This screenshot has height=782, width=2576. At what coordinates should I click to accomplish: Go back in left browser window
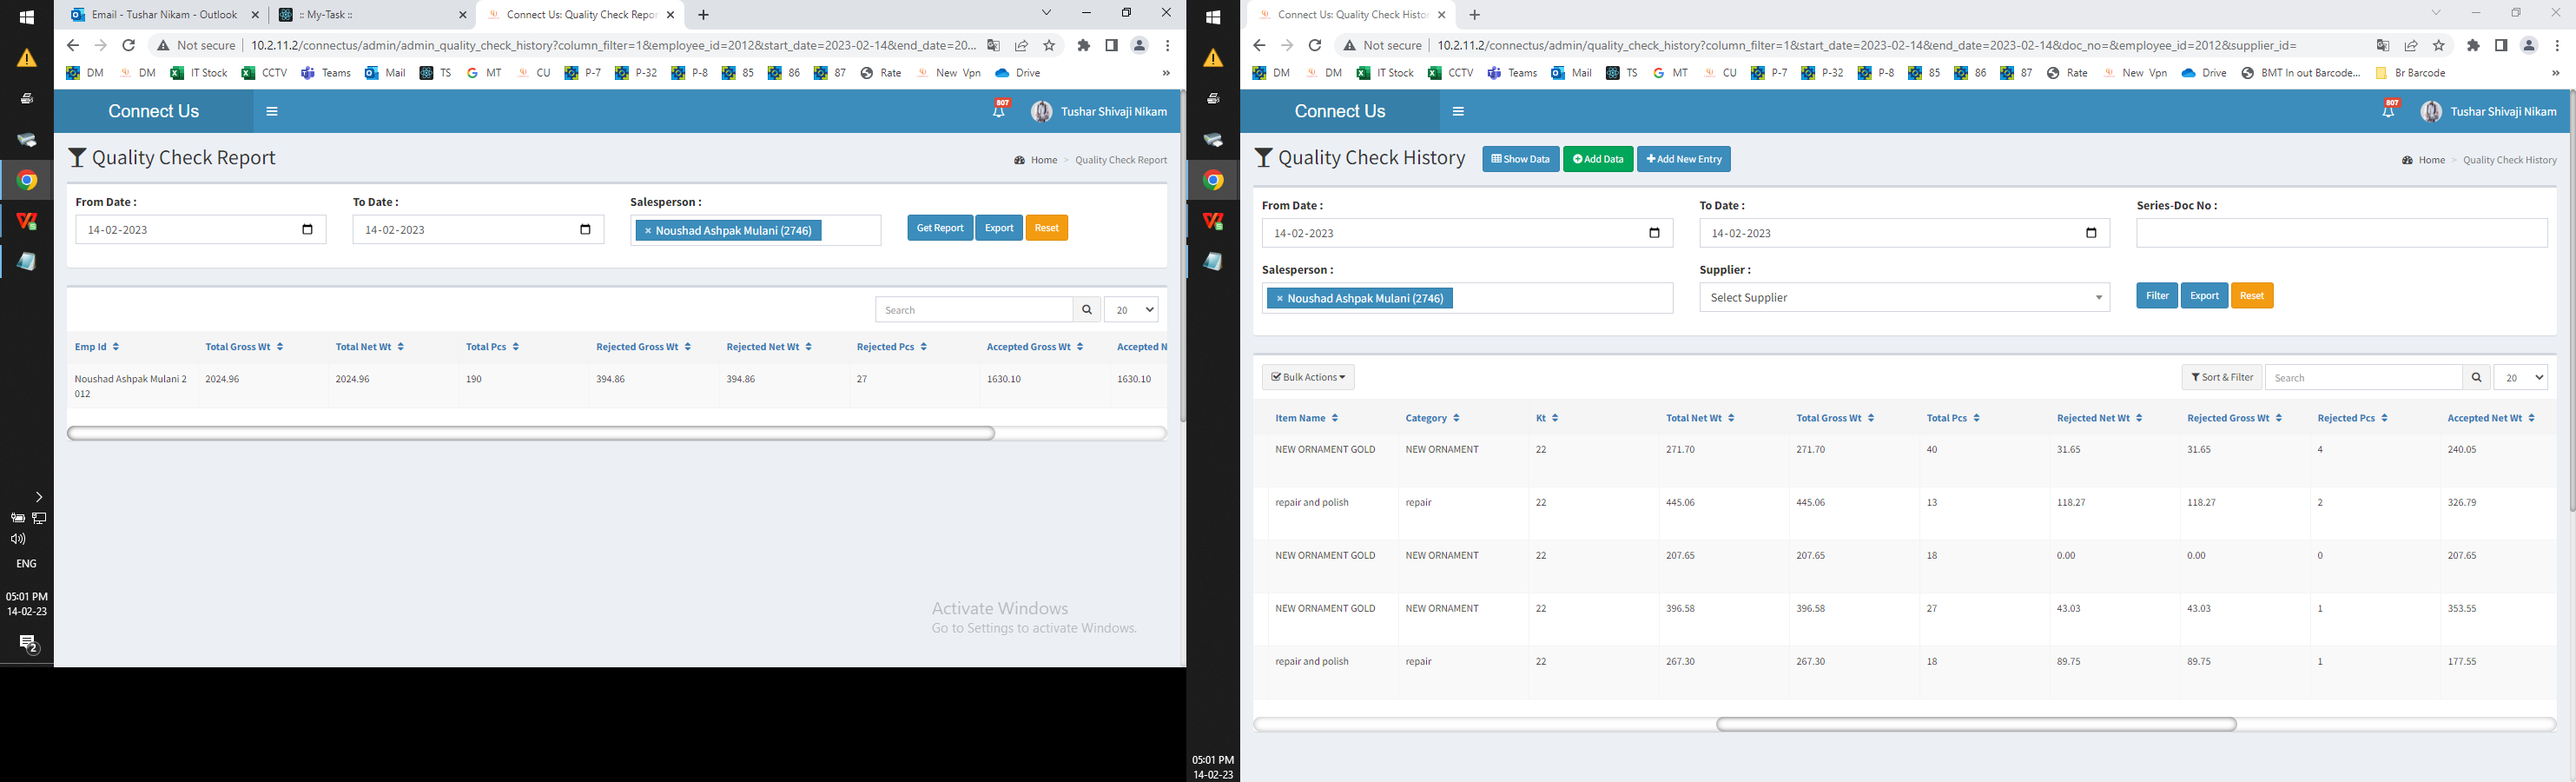[x=72, y=45]
